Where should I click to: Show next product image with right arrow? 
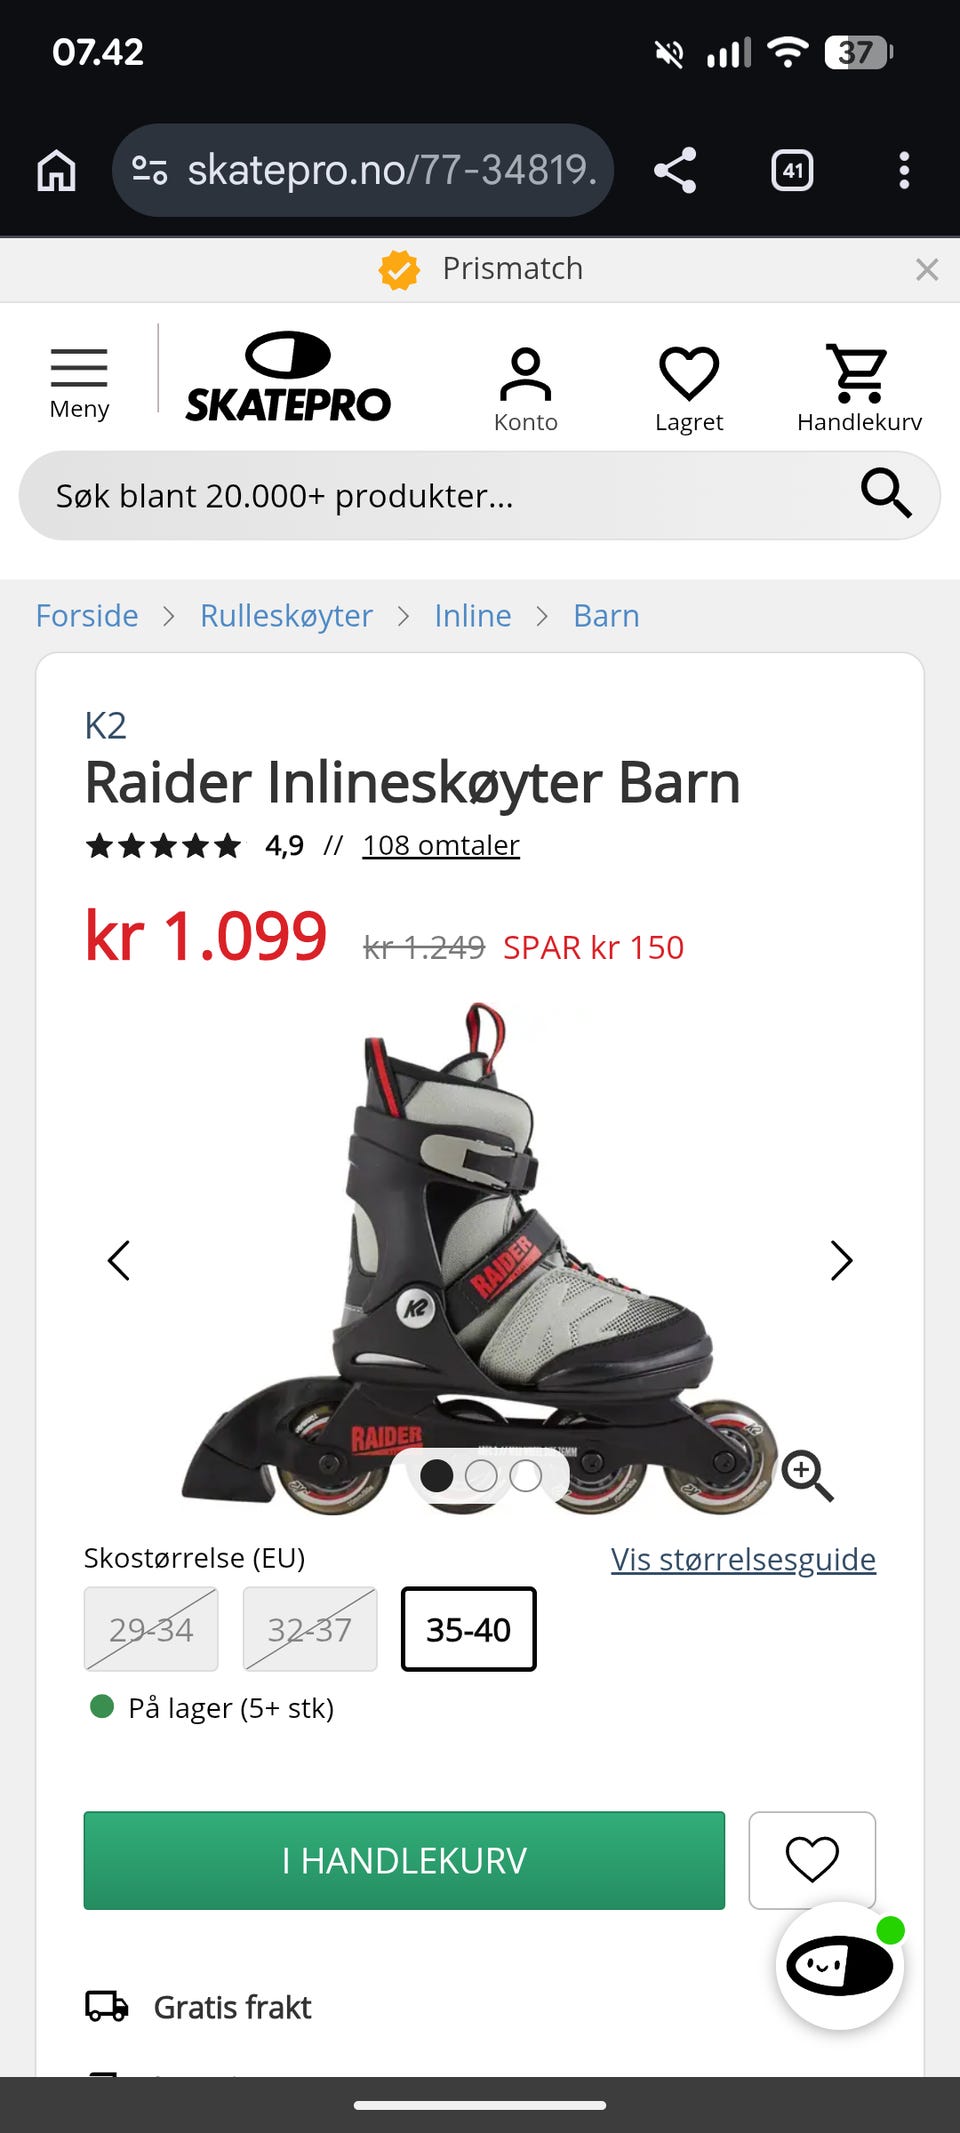(x=841, y=1260)
